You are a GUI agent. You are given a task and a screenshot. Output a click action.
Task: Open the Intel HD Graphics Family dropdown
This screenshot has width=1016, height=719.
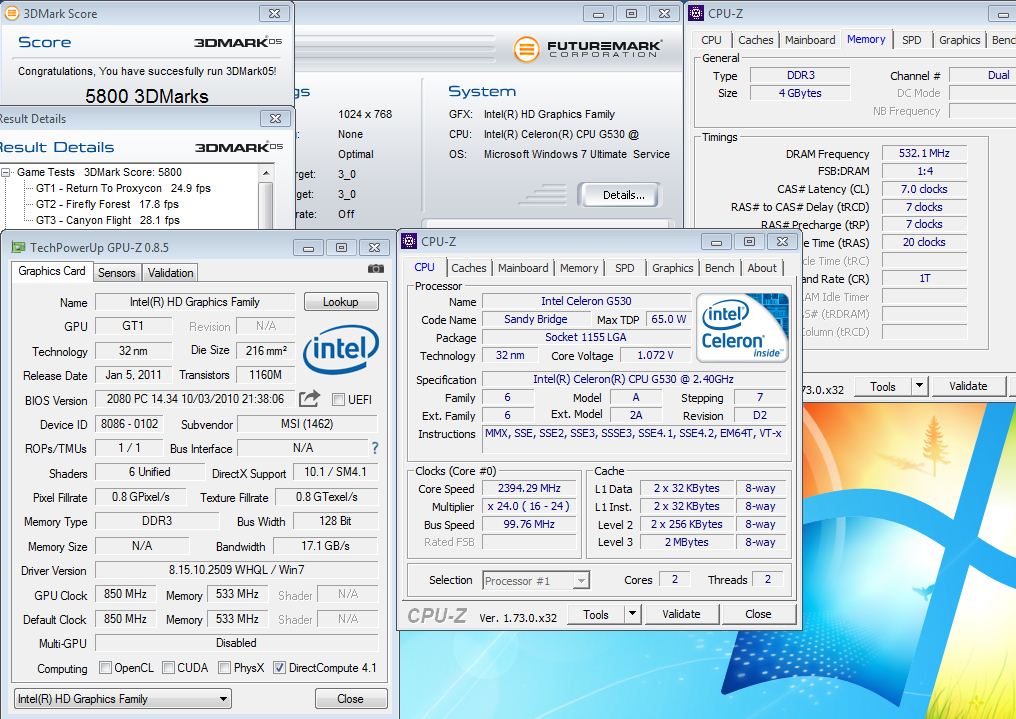point(122,699)
